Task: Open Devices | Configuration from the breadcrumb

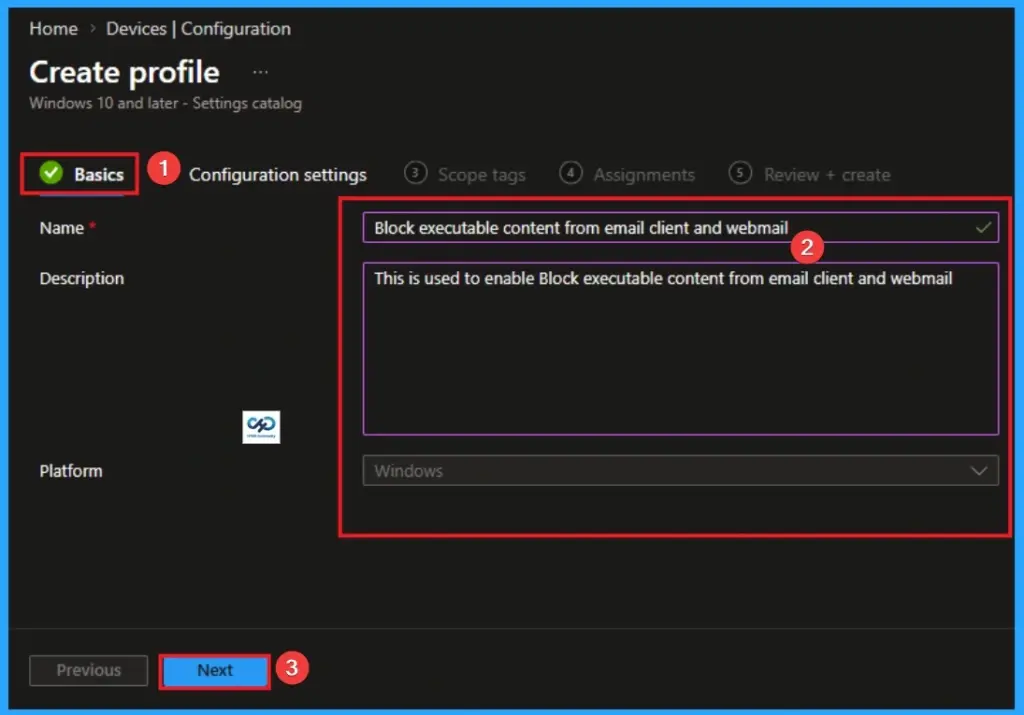Action: [x=197, y=28]
